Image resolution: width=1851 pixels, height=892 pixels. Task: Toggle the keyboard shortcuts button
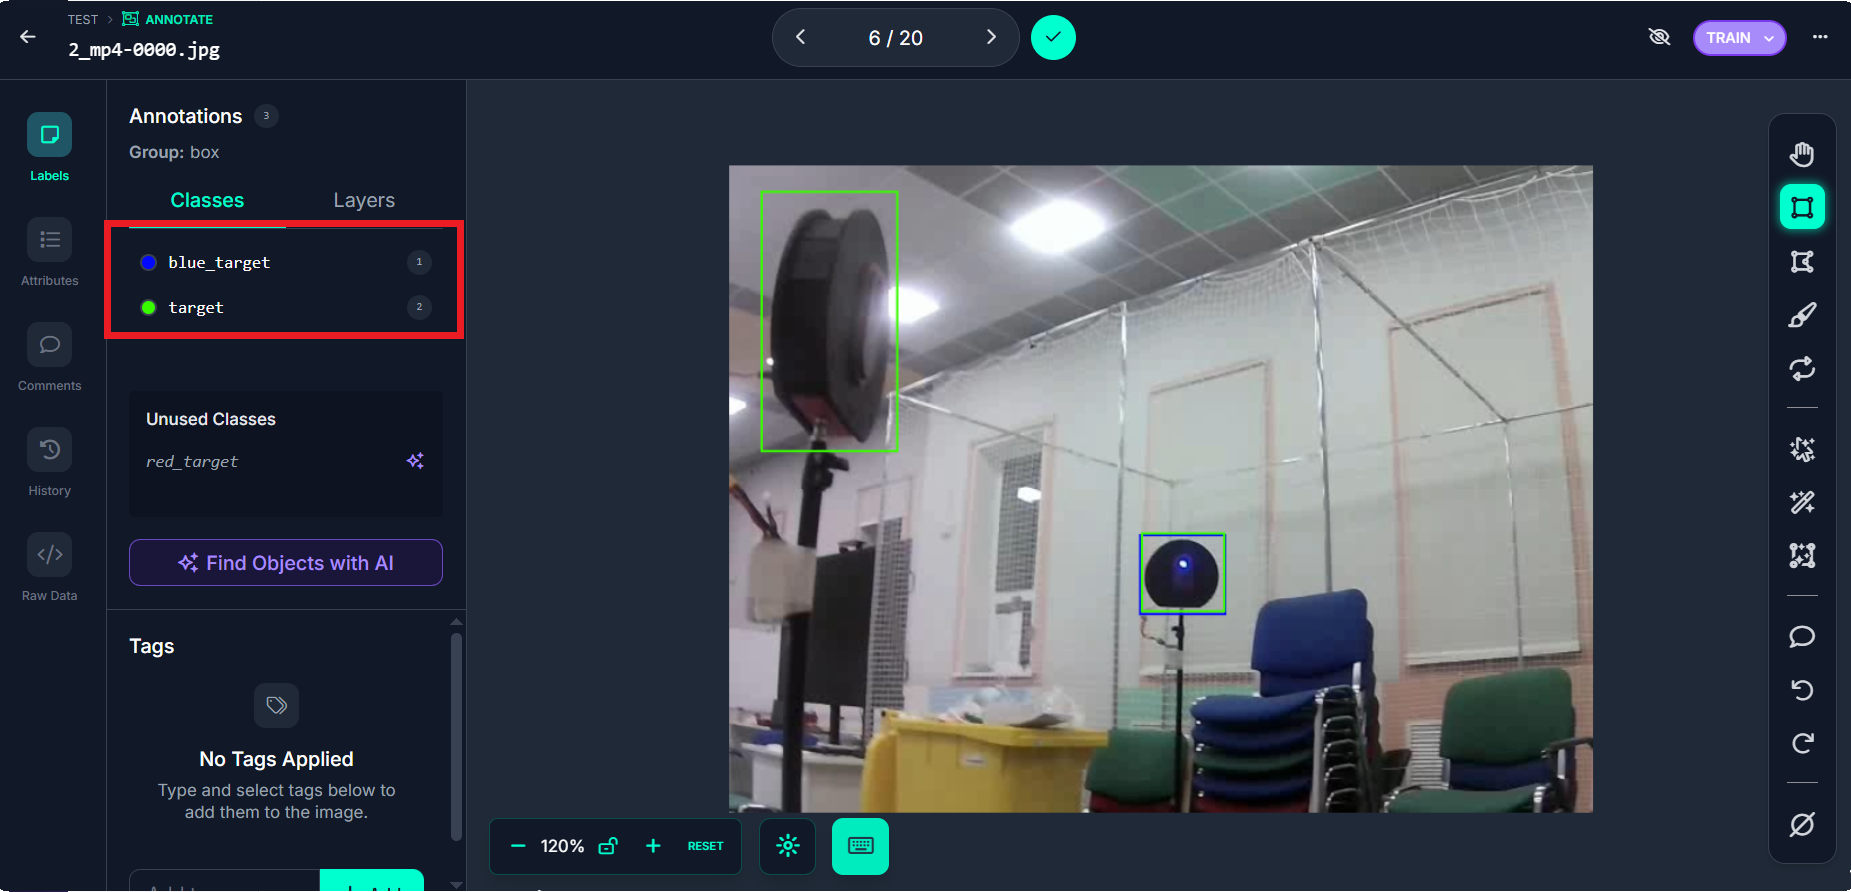click(x=860, y=846)
